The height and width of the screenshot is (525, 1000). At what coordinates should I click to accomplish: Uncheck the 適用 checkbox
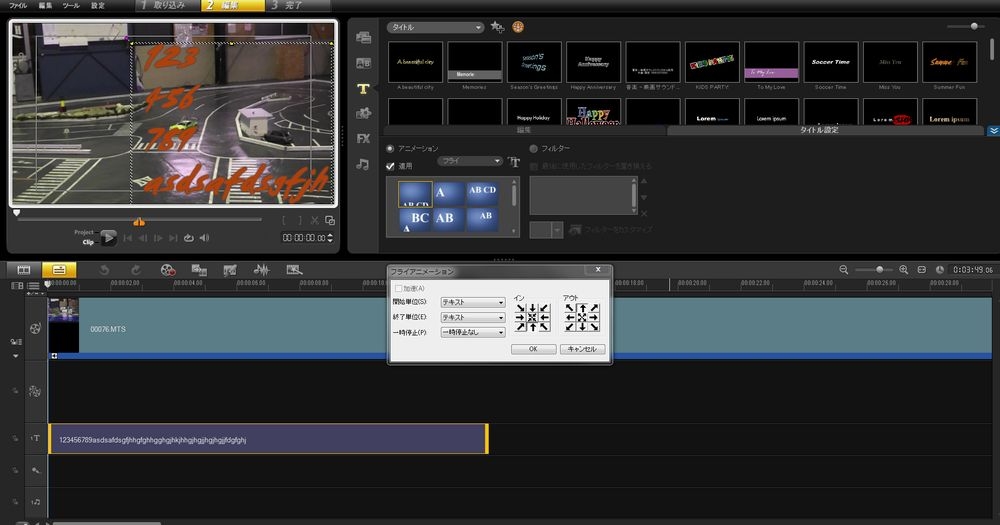pos(391,166)
